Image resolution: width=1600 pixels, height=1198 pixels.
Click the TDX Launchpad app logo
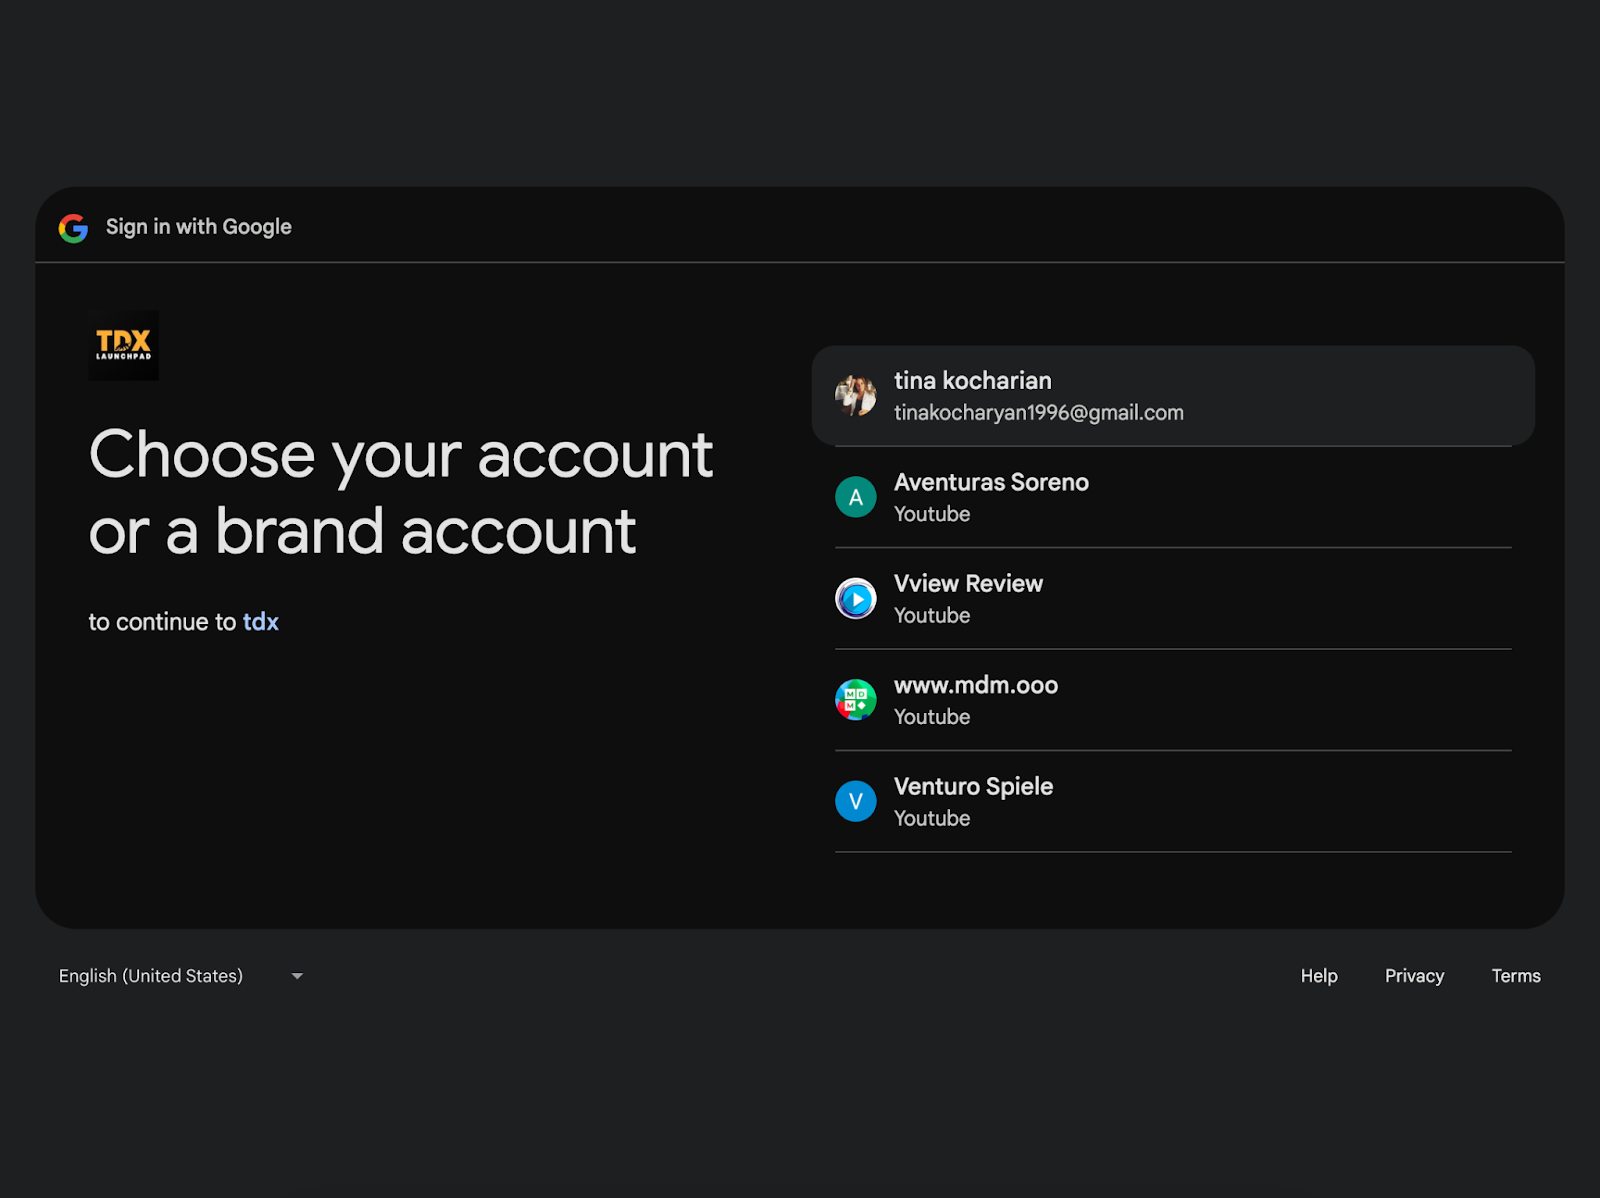(123, 345)
